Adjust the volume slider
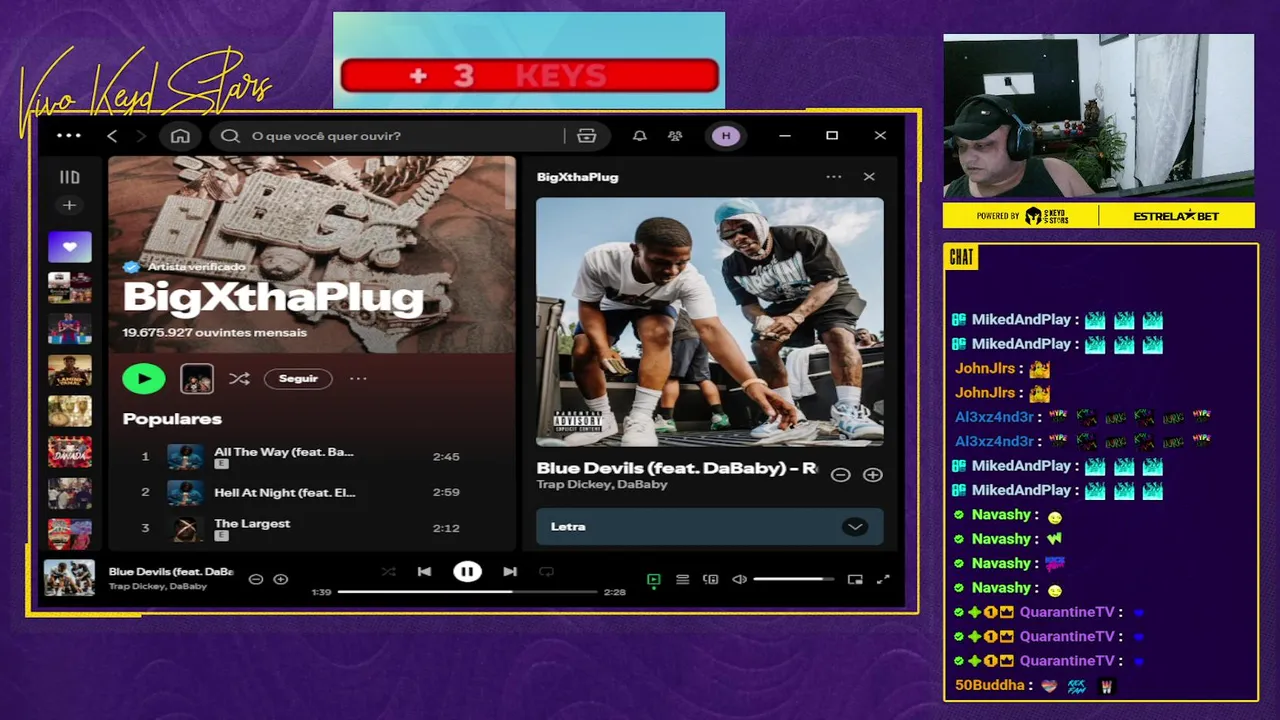 coord(793,579)
